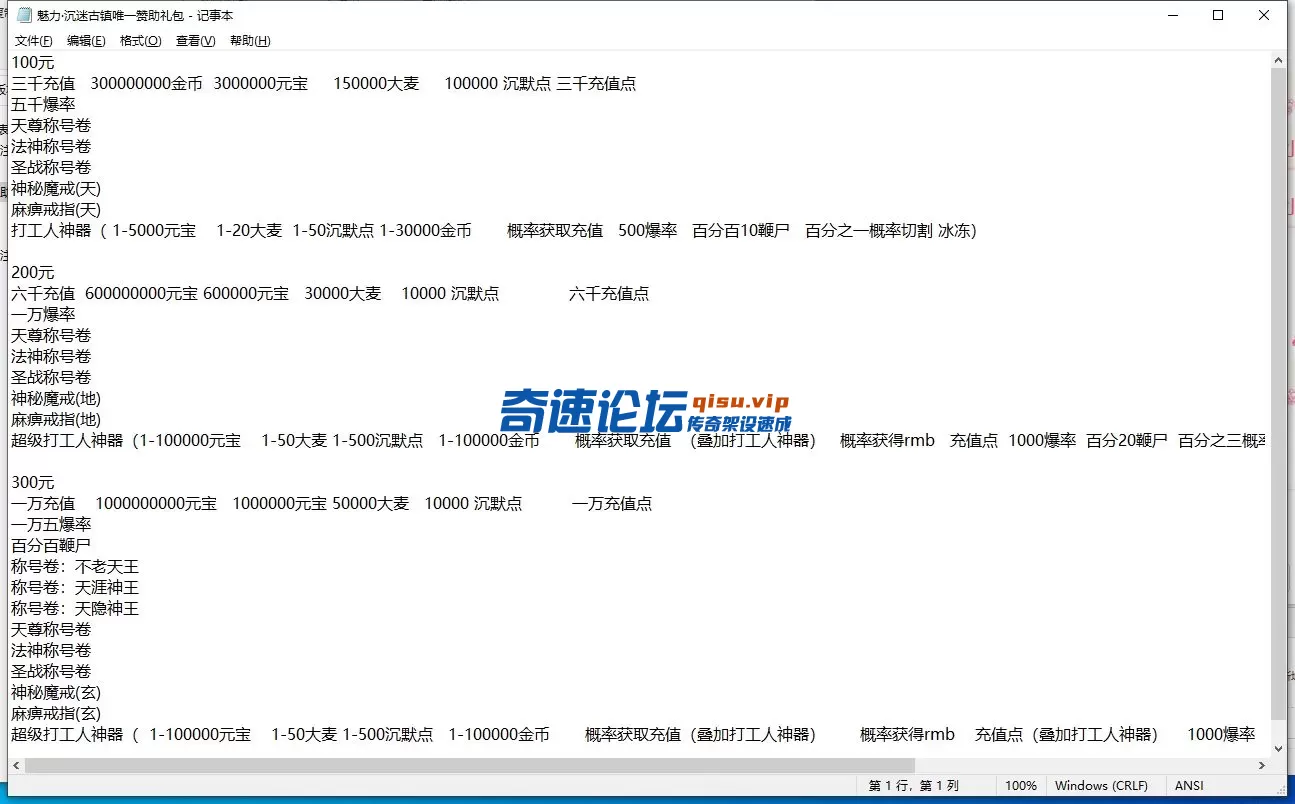Viewport: 1295px width, 804px height.
Task: Click the 五千爆率 line
Action: click(x=43, y=105)
